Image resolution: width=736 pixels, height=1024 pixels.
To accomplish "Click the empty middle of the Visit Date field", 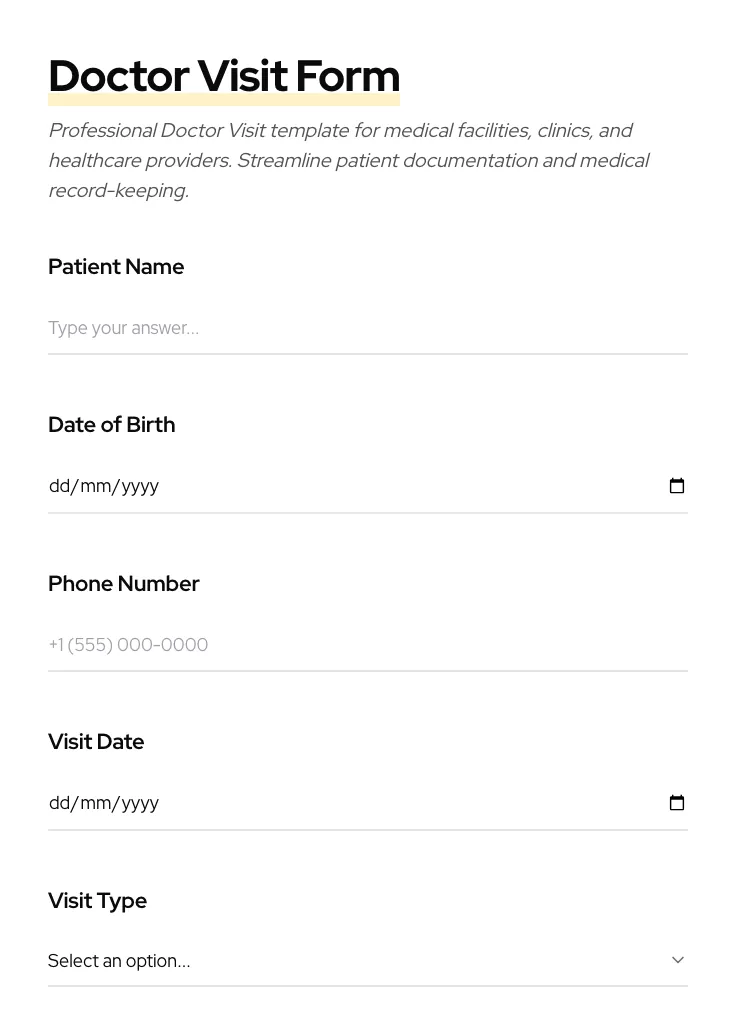I will click(x=400, y=803).
